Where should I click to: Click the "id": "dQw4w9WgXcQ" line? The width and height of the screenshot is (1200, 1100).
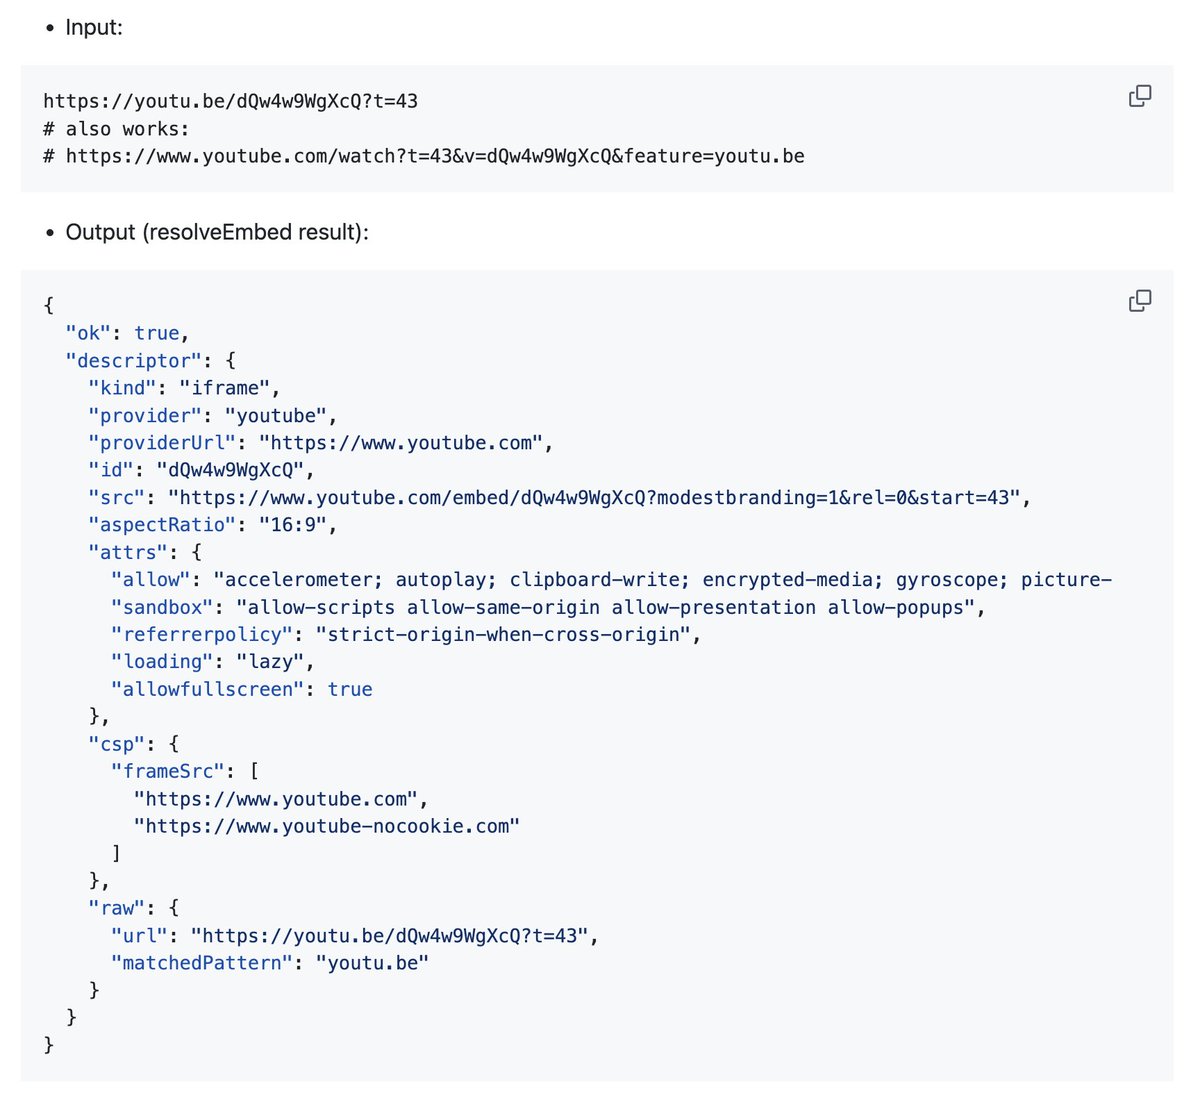[201, 470]
